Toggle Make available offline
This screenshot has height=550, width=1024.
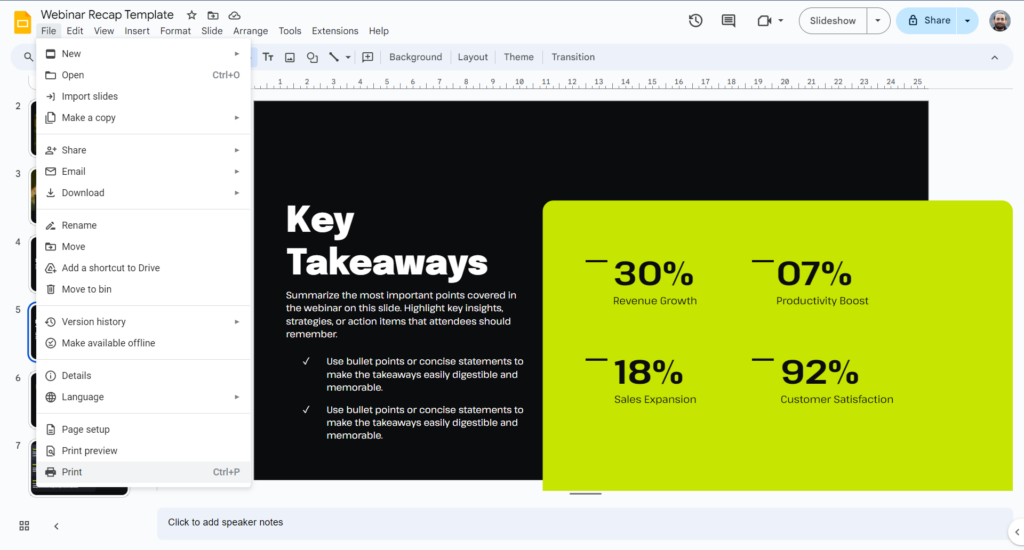click(x=143, y=343)
